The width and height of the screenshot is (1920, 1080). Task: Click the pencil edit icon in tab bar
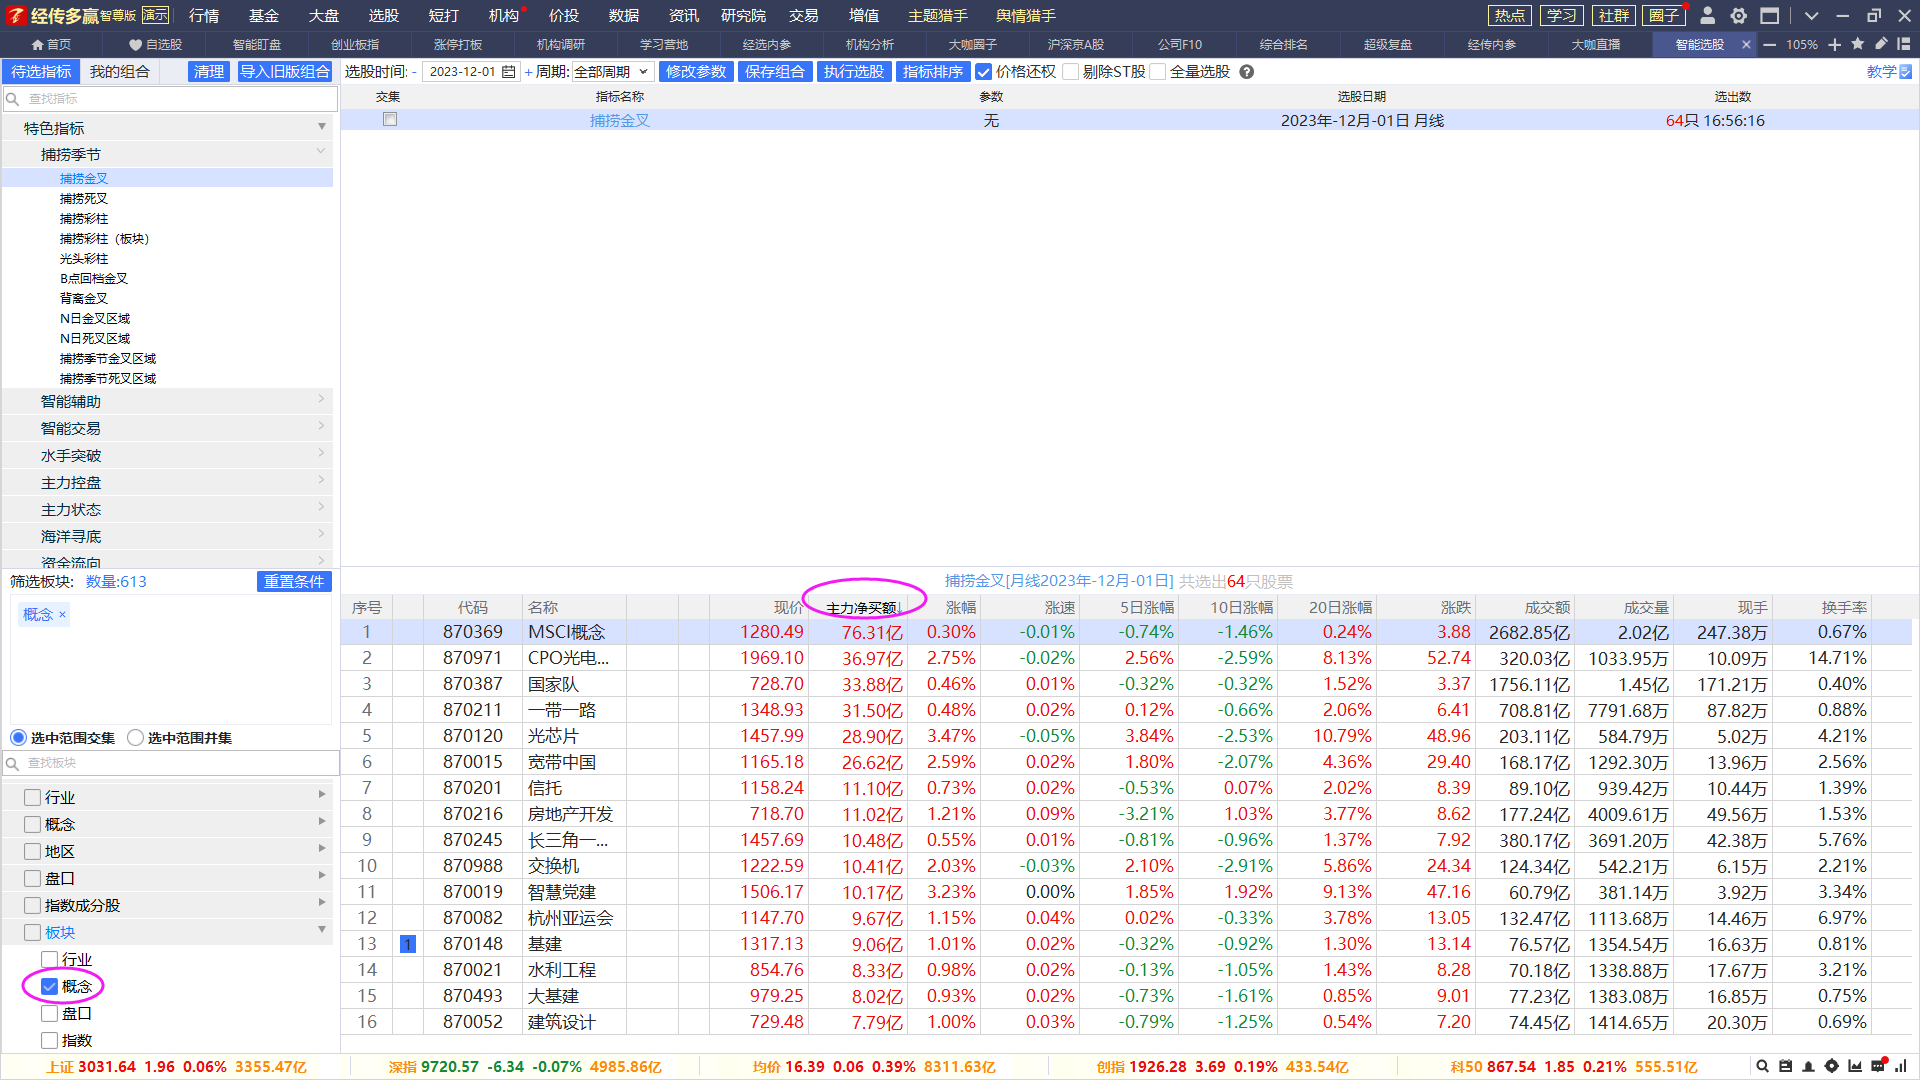pos(1881,44)
